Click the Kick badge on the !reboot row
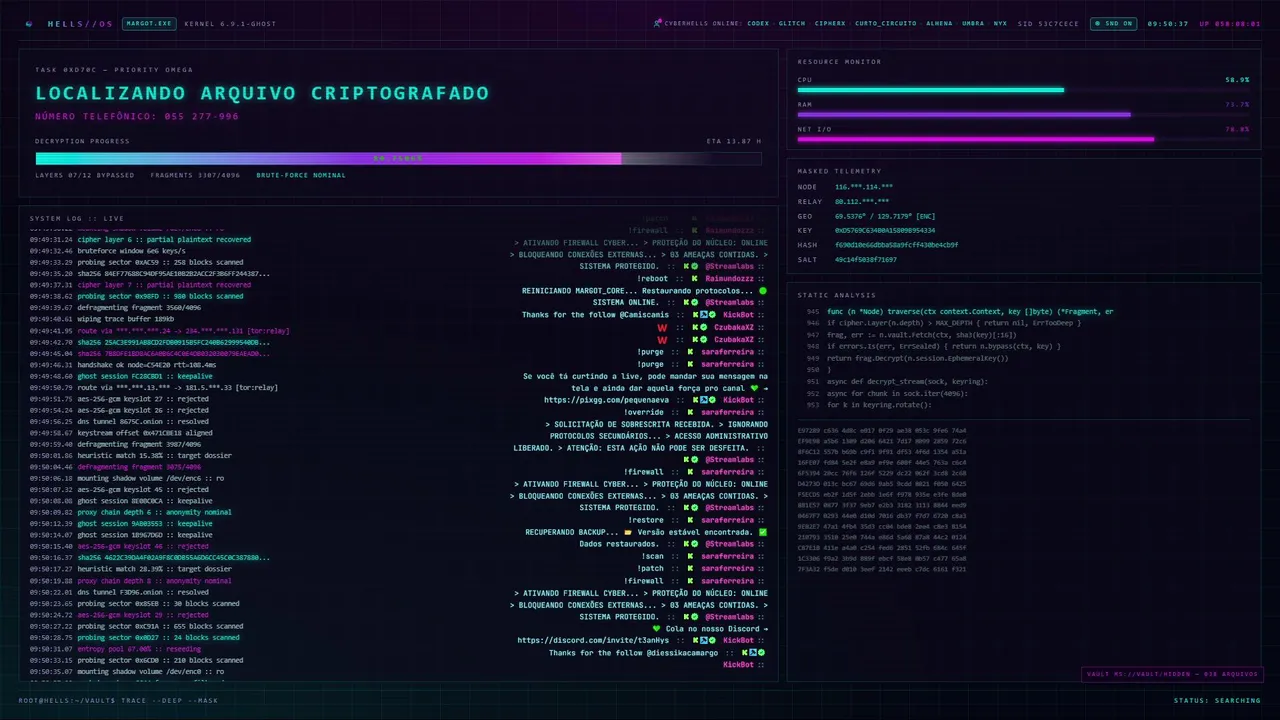 click(692, 279)
